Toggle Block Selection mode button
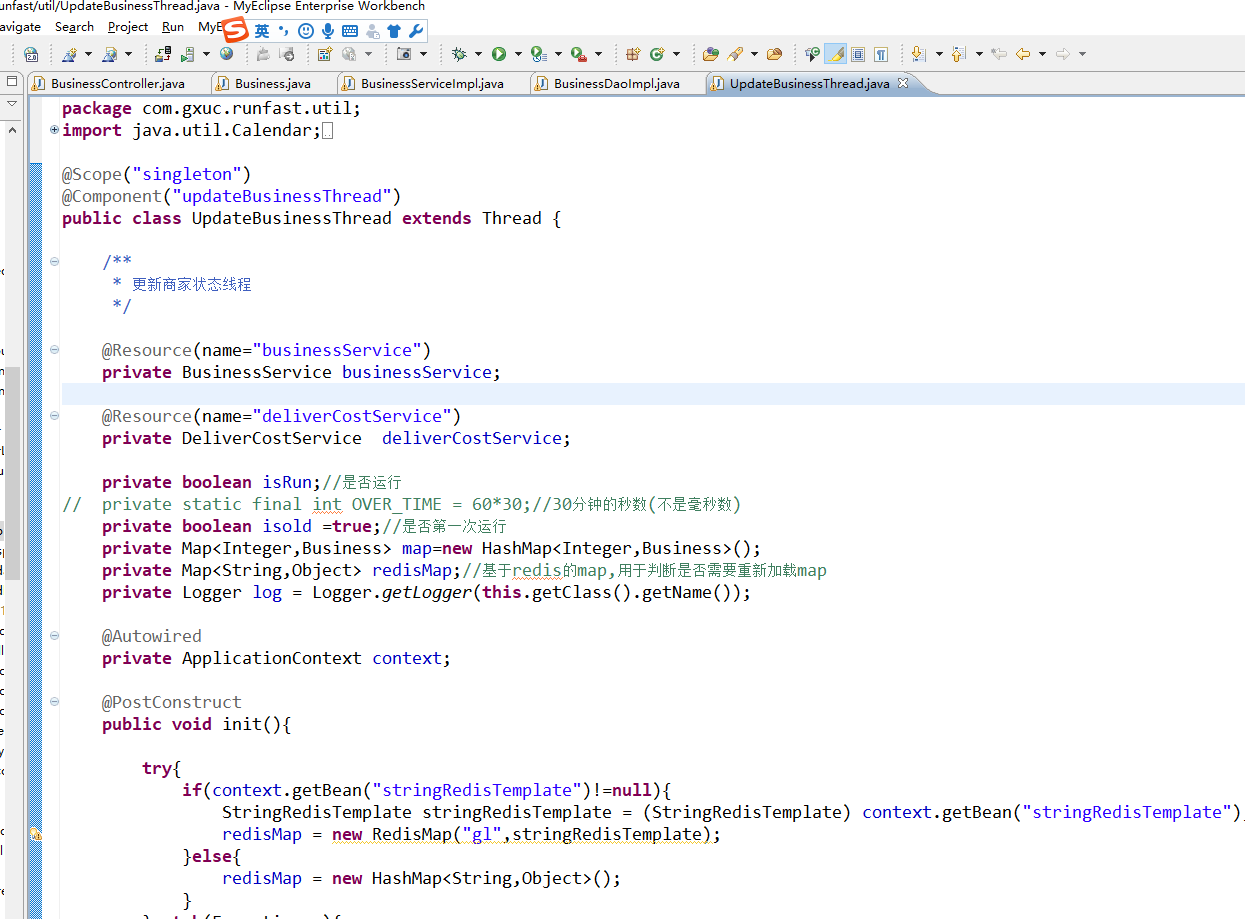 (x=858, y=54)
